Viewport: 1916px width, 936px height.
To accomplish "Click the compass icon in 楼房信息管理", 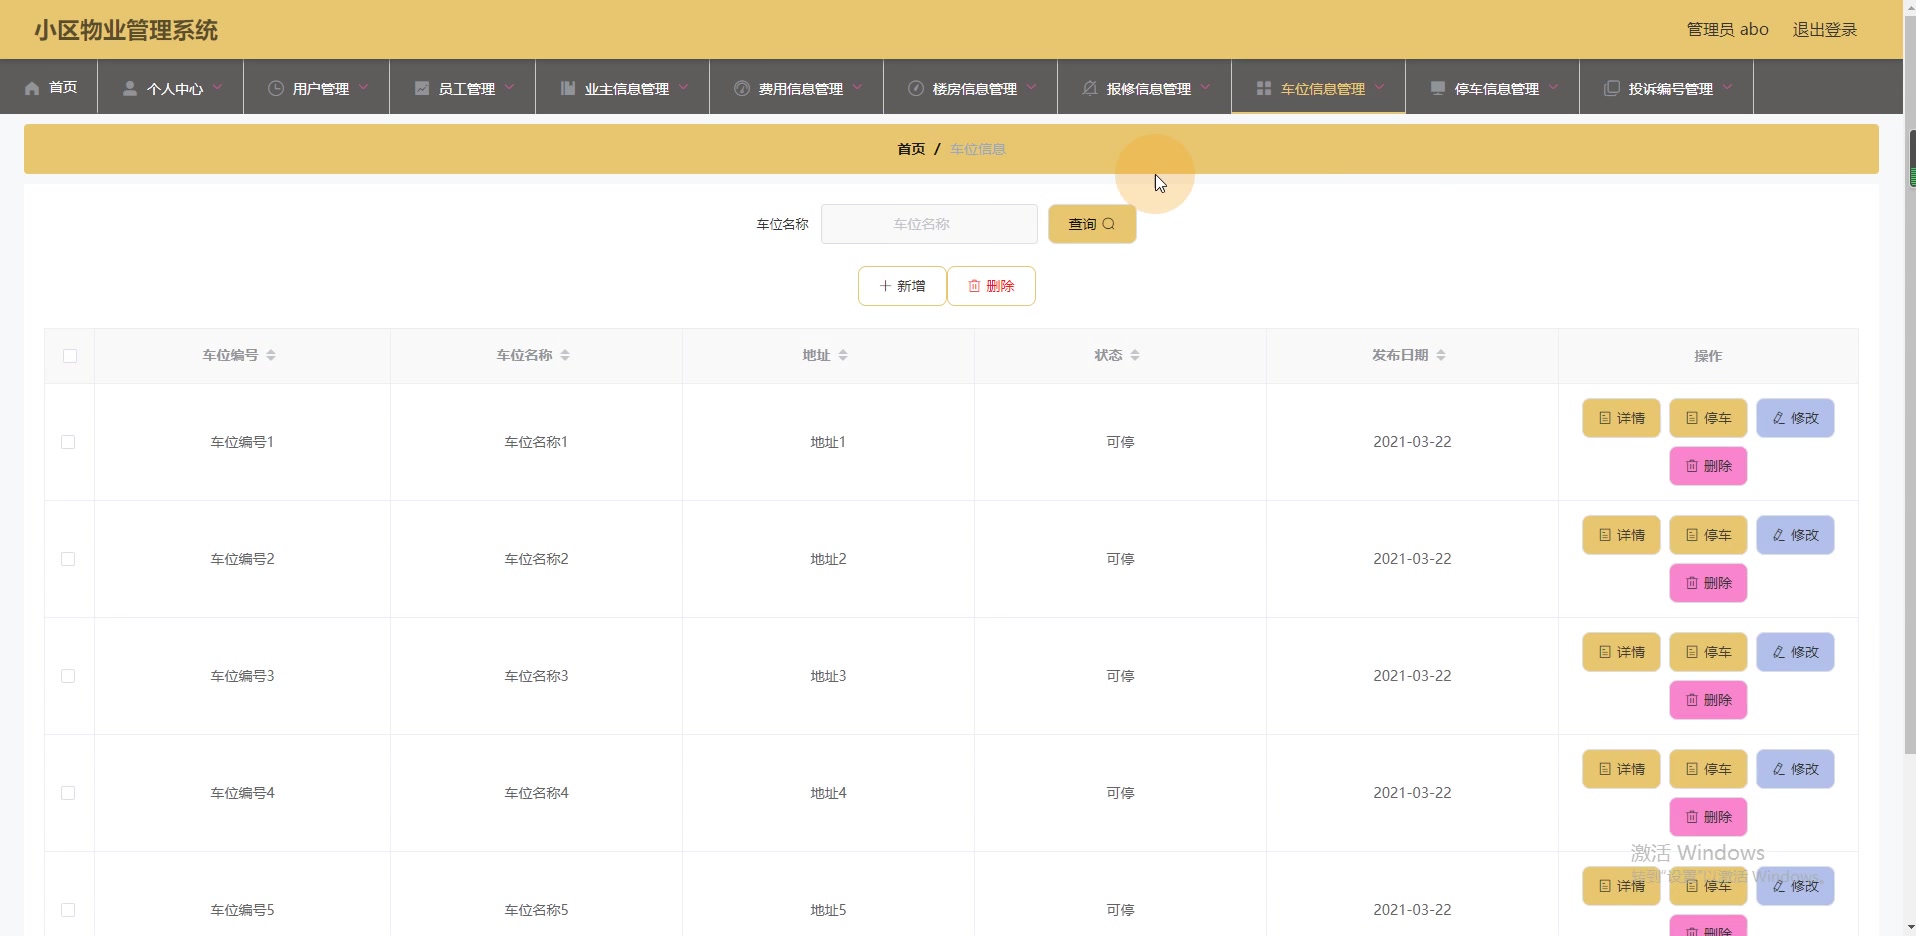I will tap(916, 88).
